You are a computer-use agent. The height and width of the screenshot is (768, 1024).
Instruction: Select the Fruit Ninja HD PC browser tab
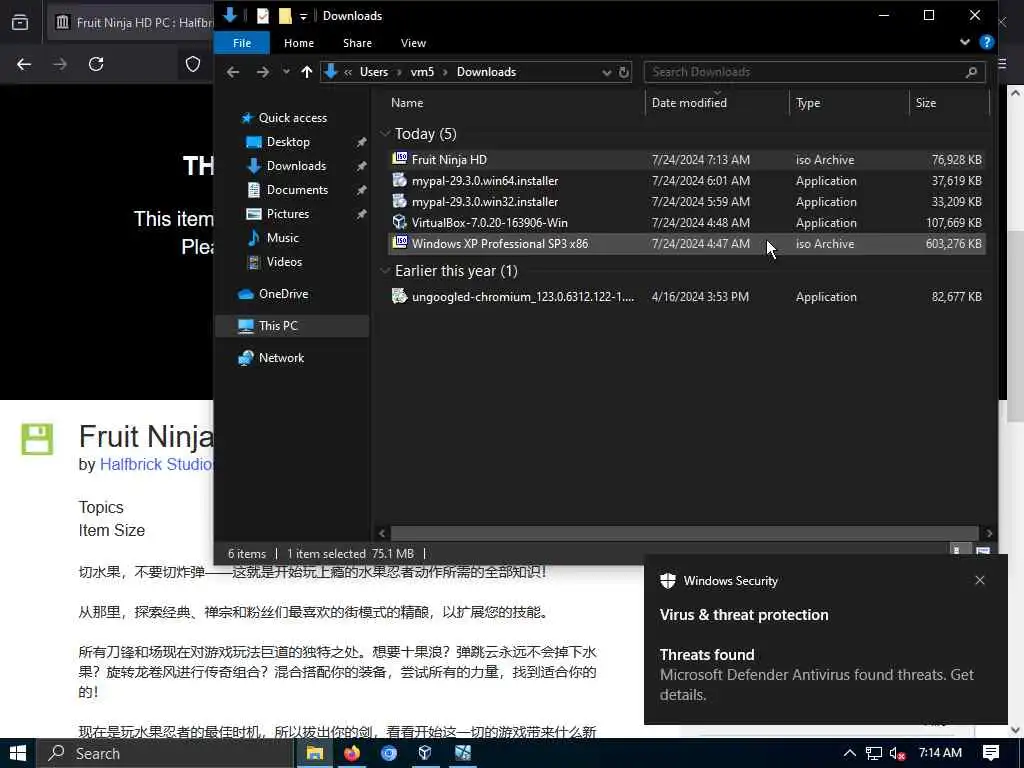tap(133, 22)
